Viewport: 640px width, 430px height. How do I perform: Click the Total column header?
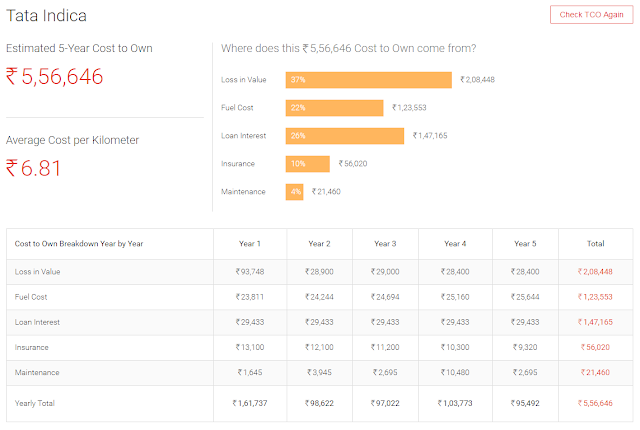[x=596, y=244]
